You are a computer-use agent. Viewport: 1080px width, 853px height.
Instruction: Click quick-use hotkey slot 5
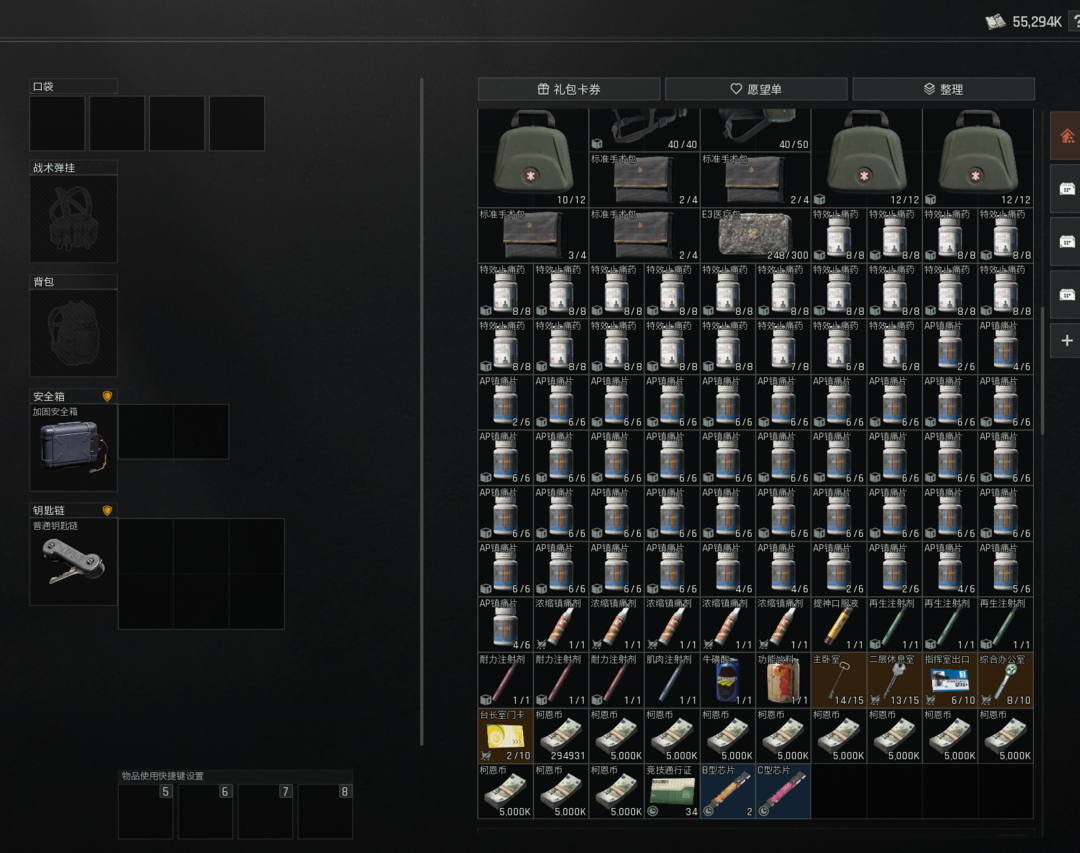tap(145, 811)
